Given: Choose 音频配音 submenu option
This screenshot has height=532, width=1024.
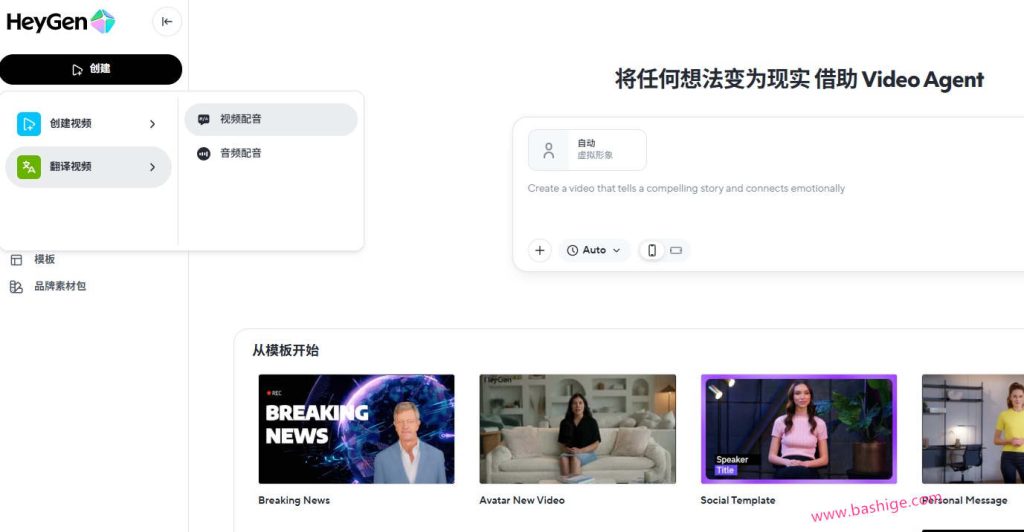Looking at the screenshot, I should (x=270, y=153).
